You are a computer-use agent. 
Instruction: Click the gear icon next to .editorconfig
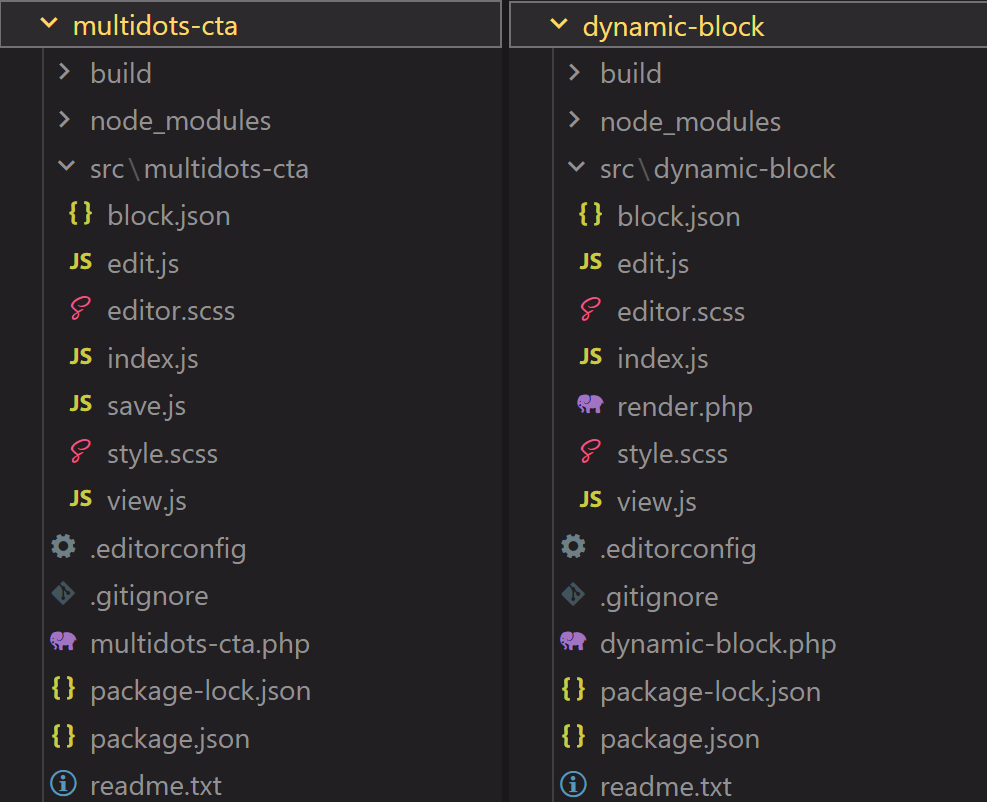[x=62, y=548]
